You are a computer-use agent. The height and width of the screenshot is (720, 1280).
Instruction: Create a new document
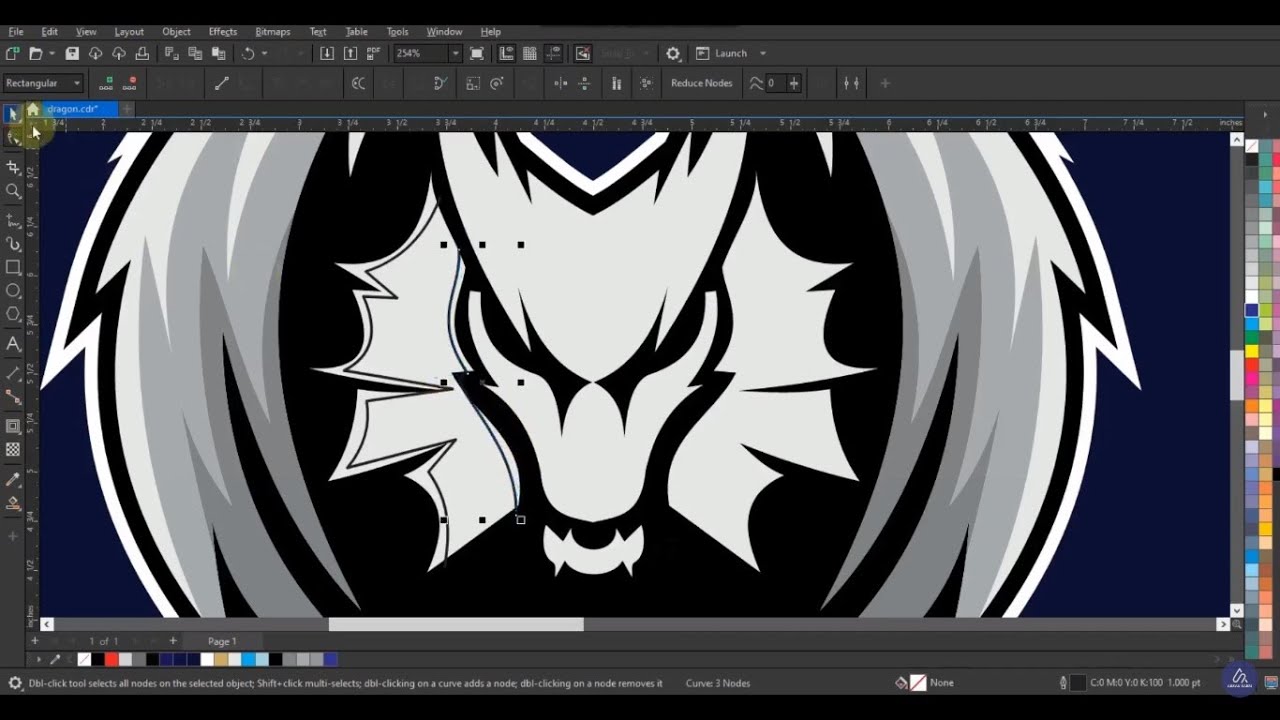12,53
